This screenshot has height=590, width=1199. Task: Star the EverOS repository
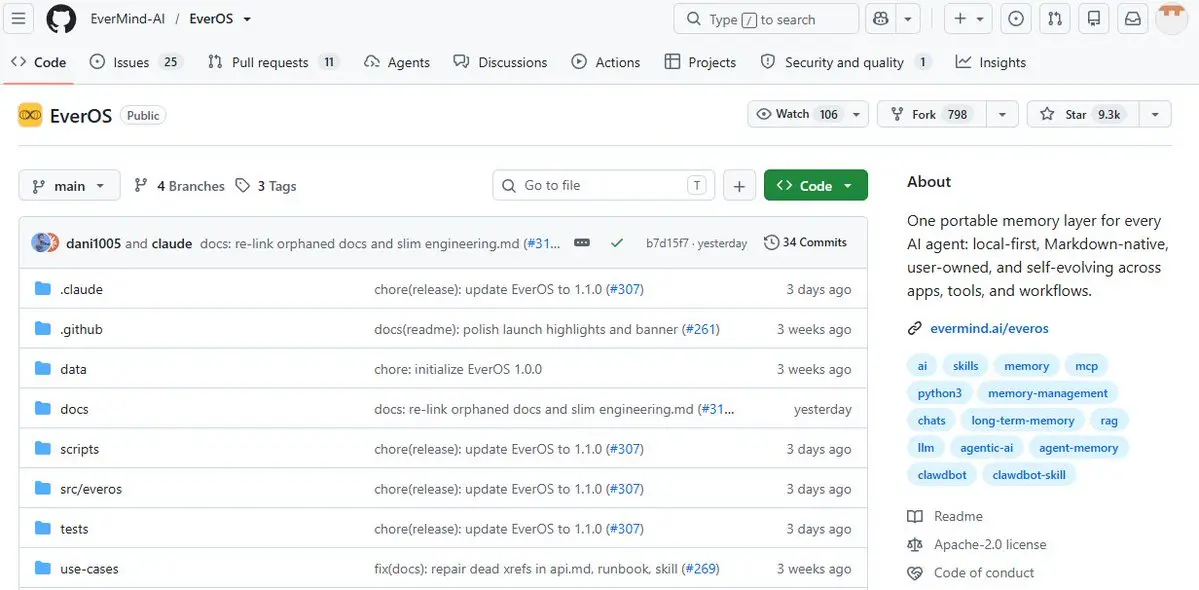click(1083, 115)
